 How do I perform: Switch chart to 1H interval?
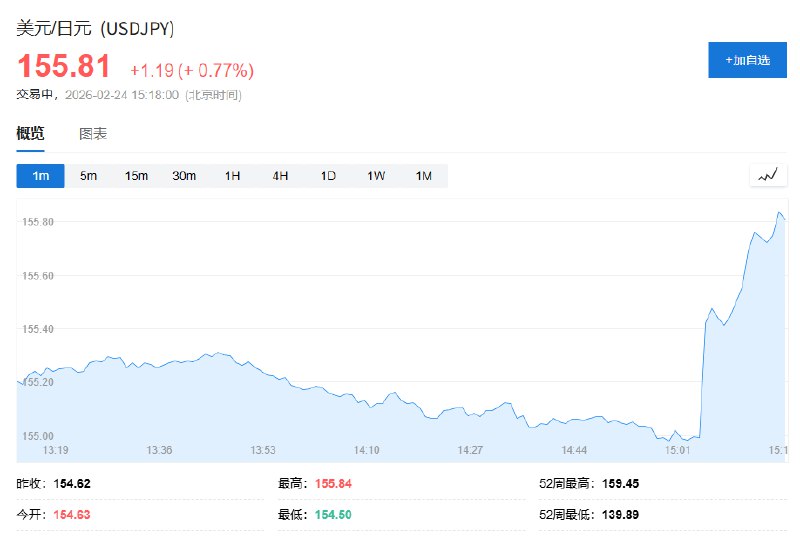[x=232, y=176]
